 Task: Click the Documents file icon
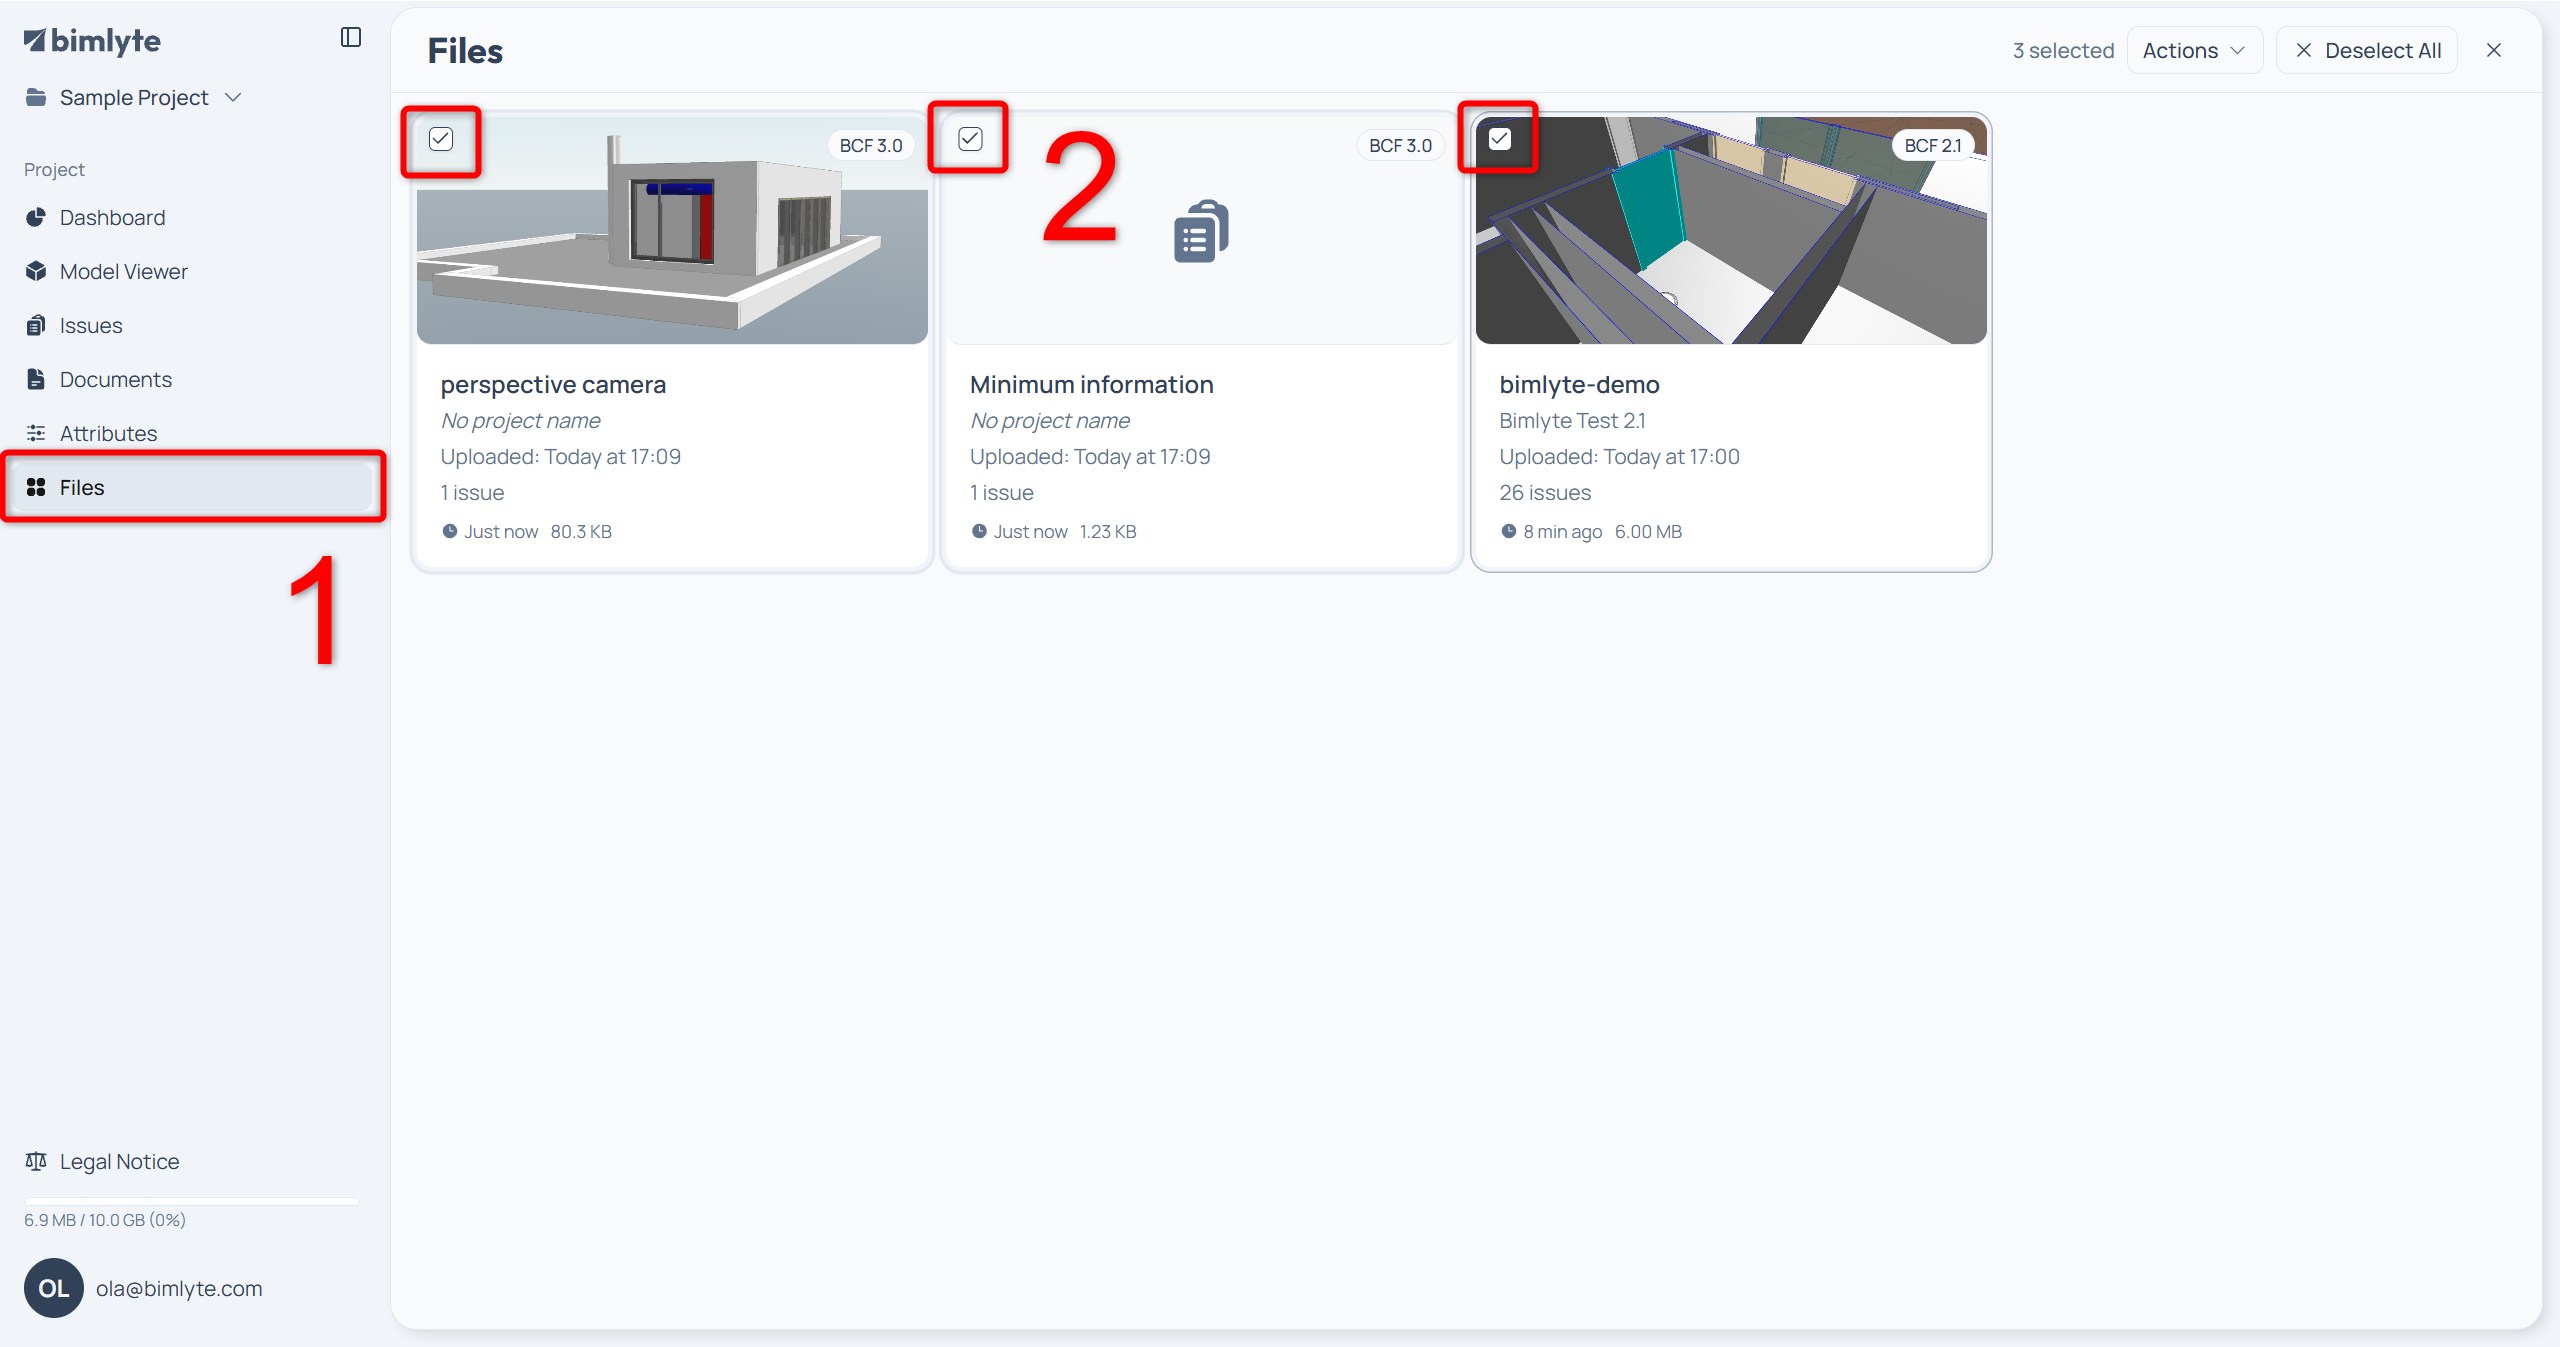[x=36, y=379]
